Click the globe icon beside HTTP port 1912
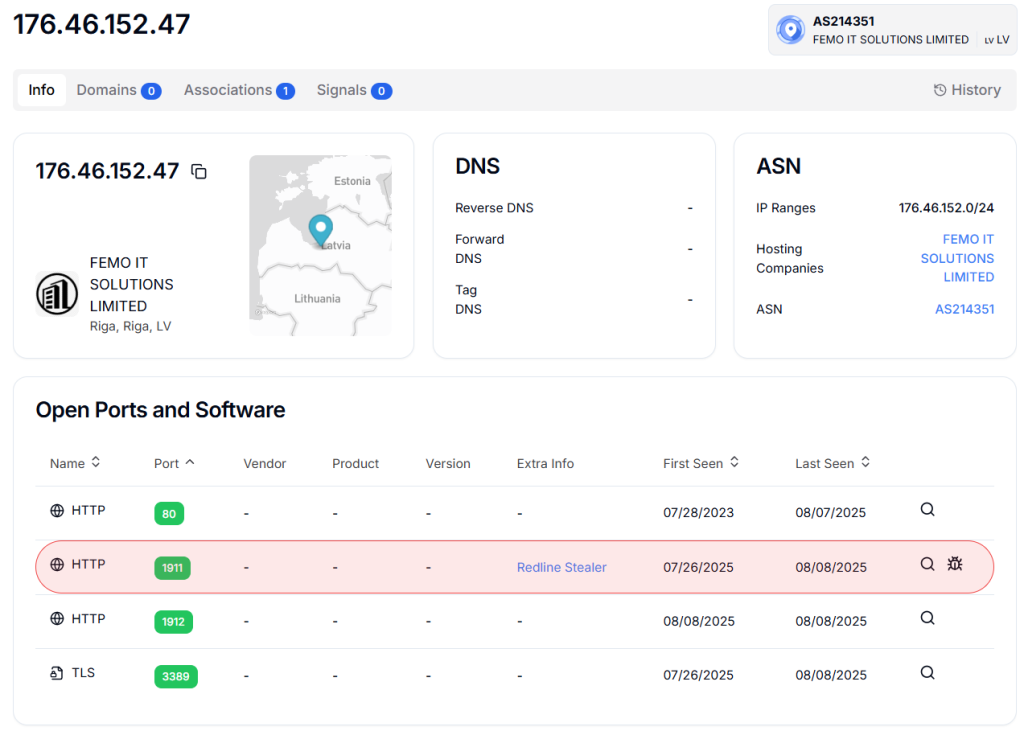Viewport: 1024px width, 731px height. [55, 618]
